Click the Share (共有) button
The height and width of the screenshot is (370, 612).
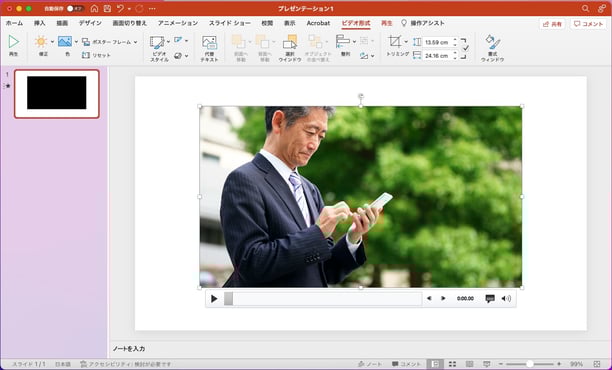[552, 24]
